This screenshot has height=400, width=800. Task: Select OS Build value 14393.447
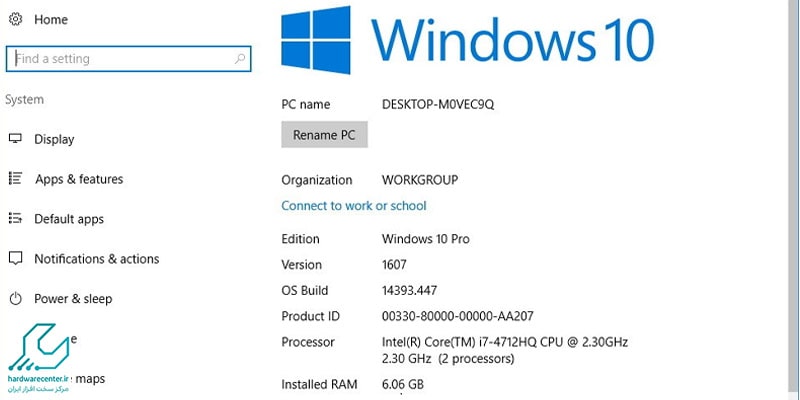pos(409,290)
